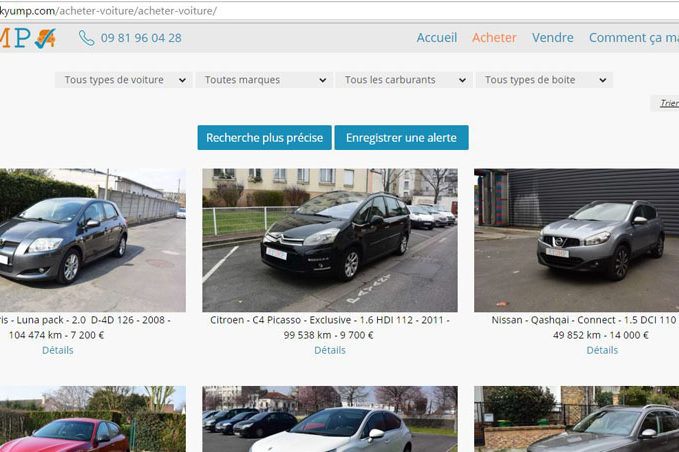The width and height of the screenshot is (679, 452).
Task: Open the black Citroen C4 Picasso photo
Action: 330,240
